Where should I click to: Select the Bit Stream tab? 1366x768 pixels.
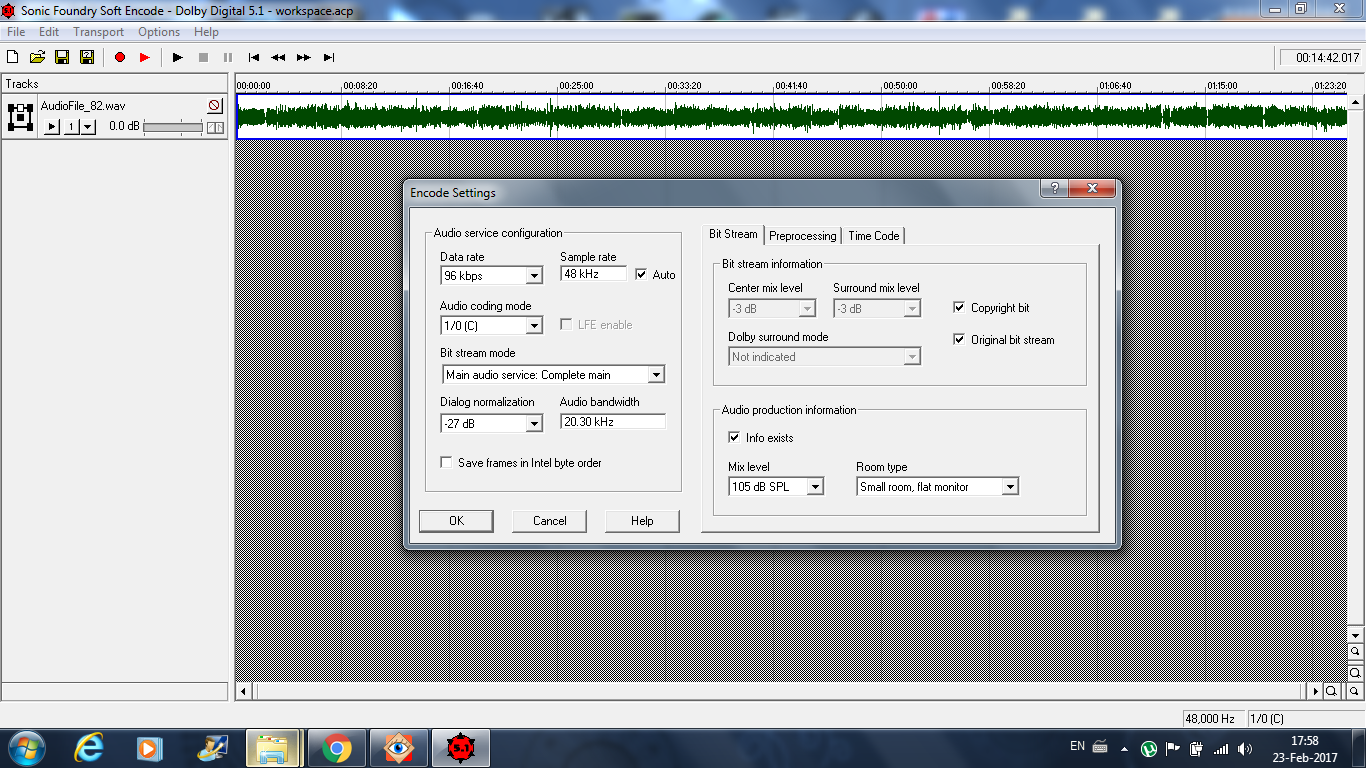pos(733,234)
